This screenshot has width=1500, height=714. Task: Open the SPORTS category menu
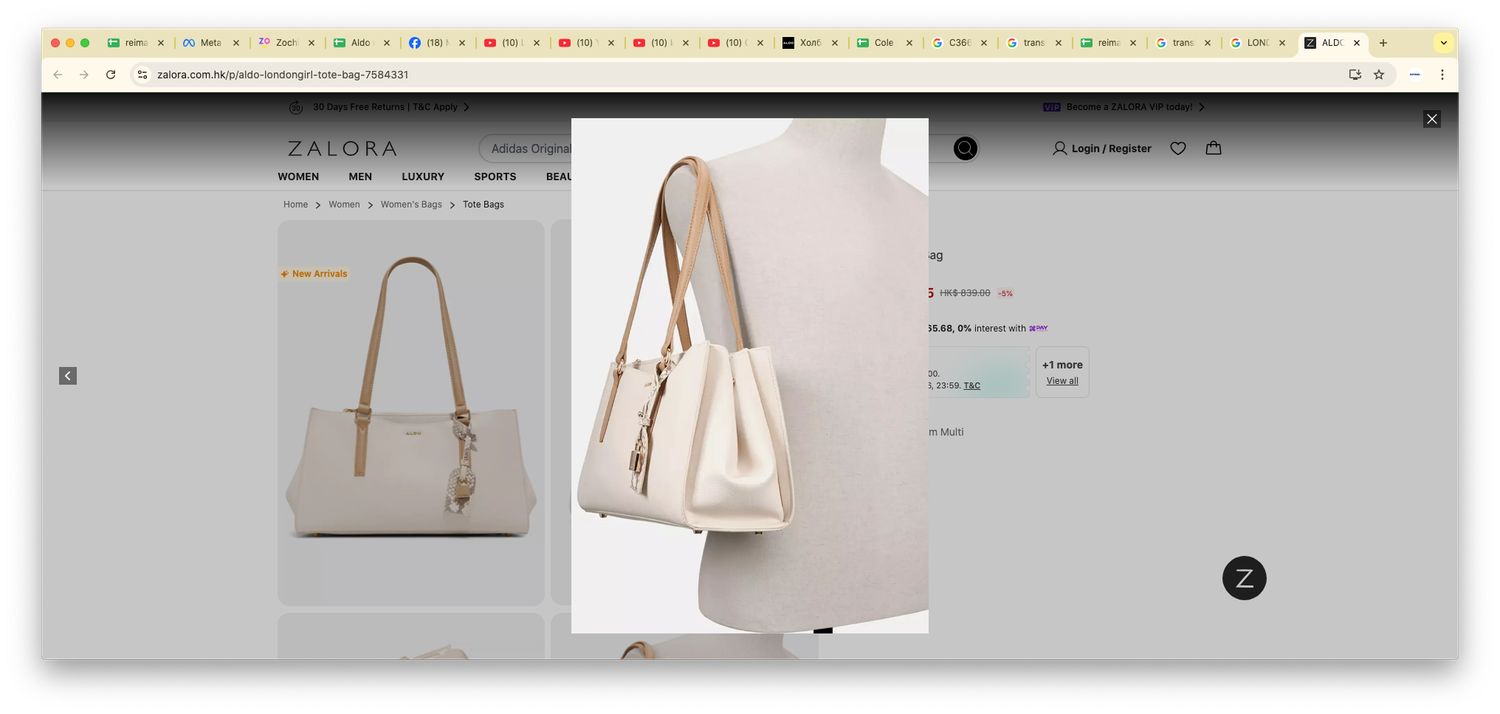(495, 176)
